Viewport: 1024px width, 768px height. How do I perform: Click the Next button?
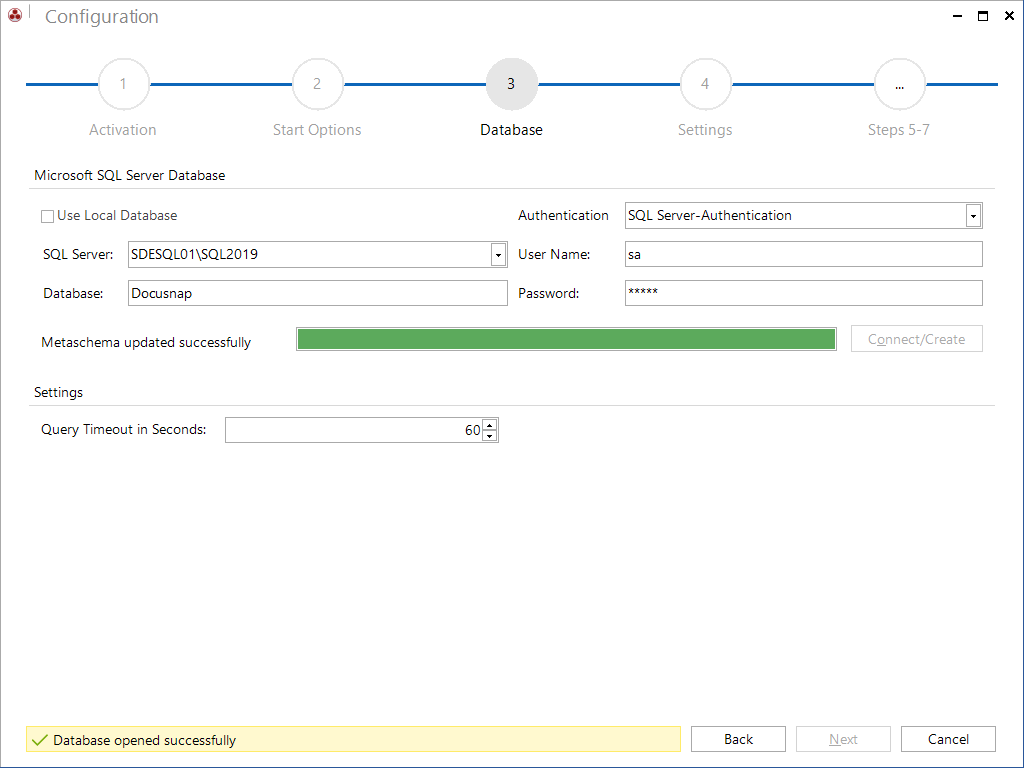[x=843, y=739]
